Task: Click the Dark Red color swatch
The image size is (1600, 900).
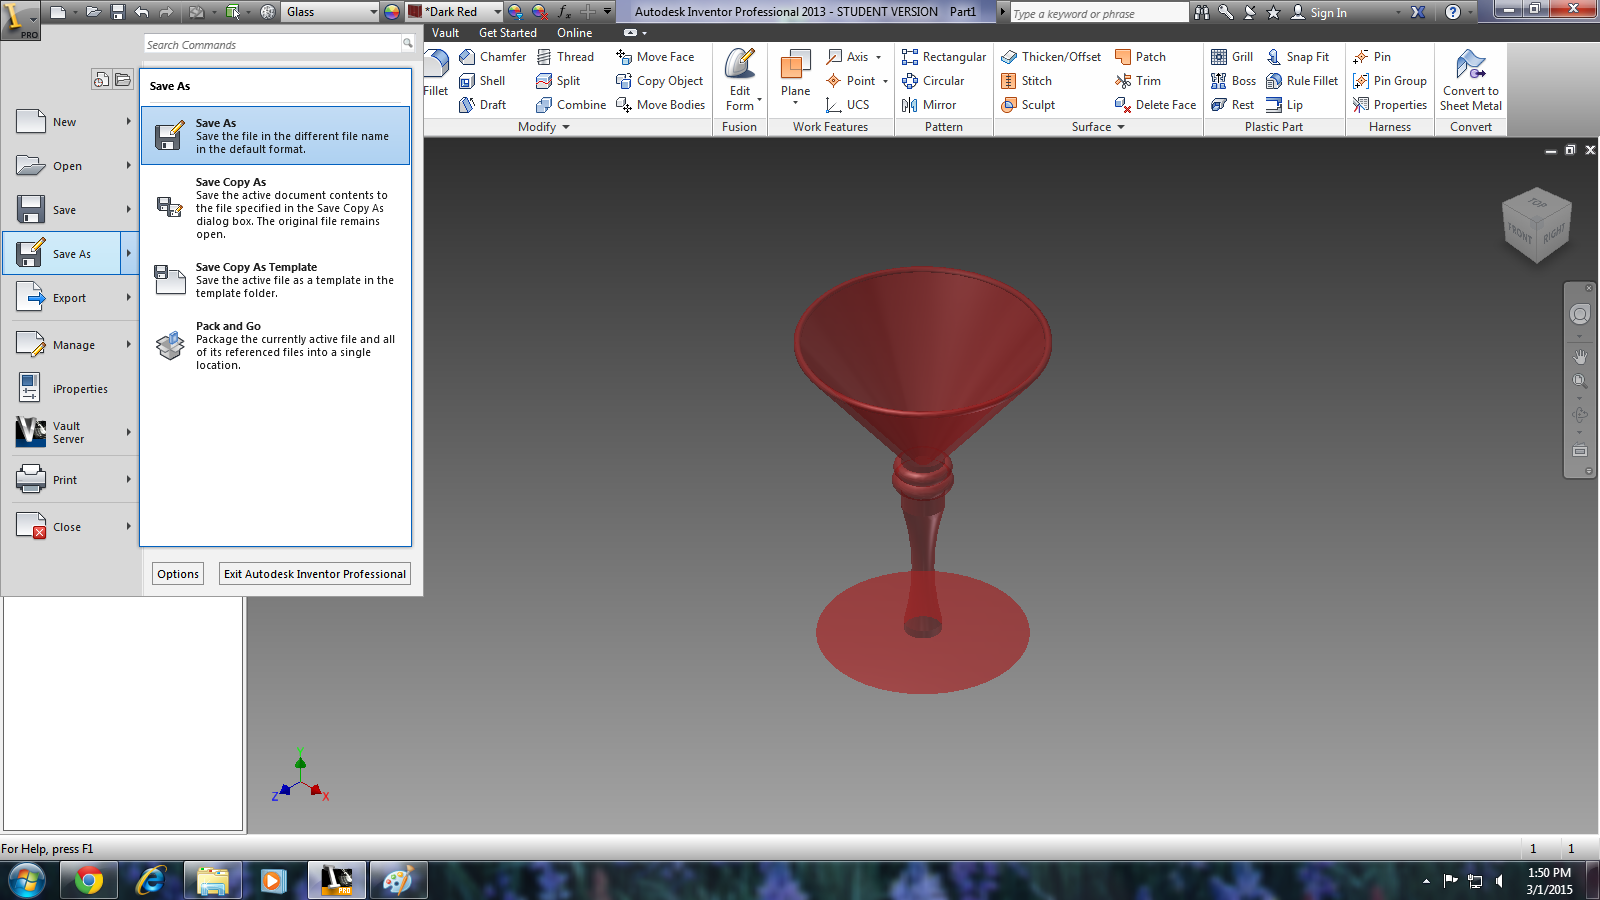Action: tap(414, 12)
